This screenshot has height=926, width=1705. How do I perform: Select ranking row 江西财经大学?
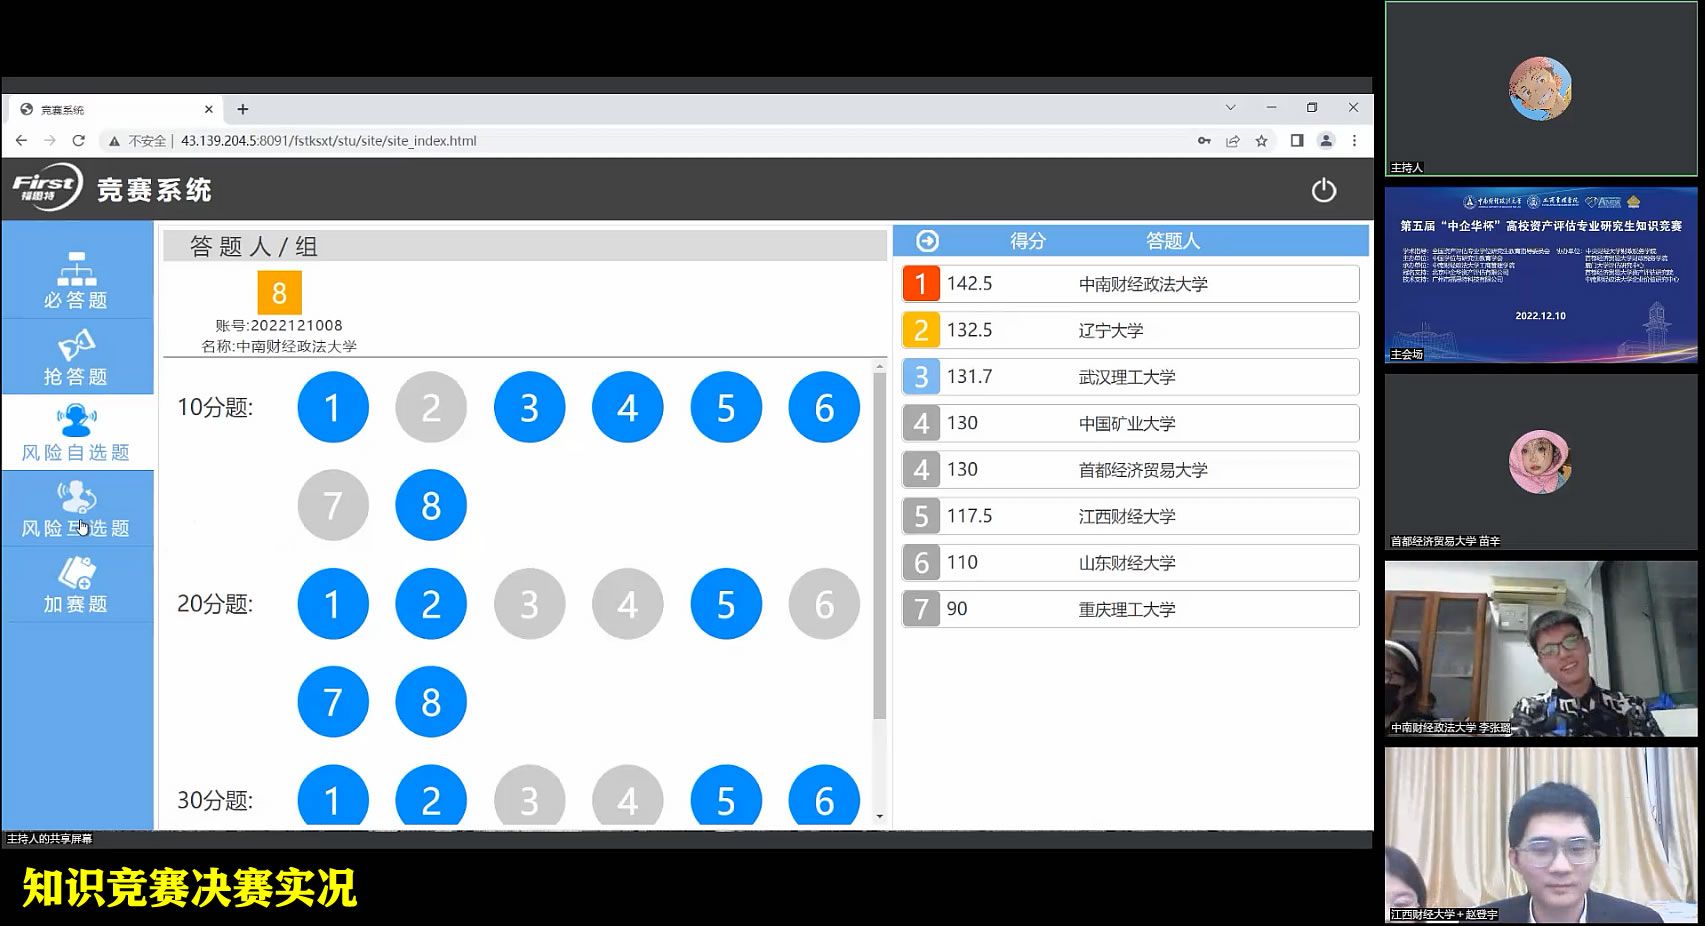point(1130,516)
